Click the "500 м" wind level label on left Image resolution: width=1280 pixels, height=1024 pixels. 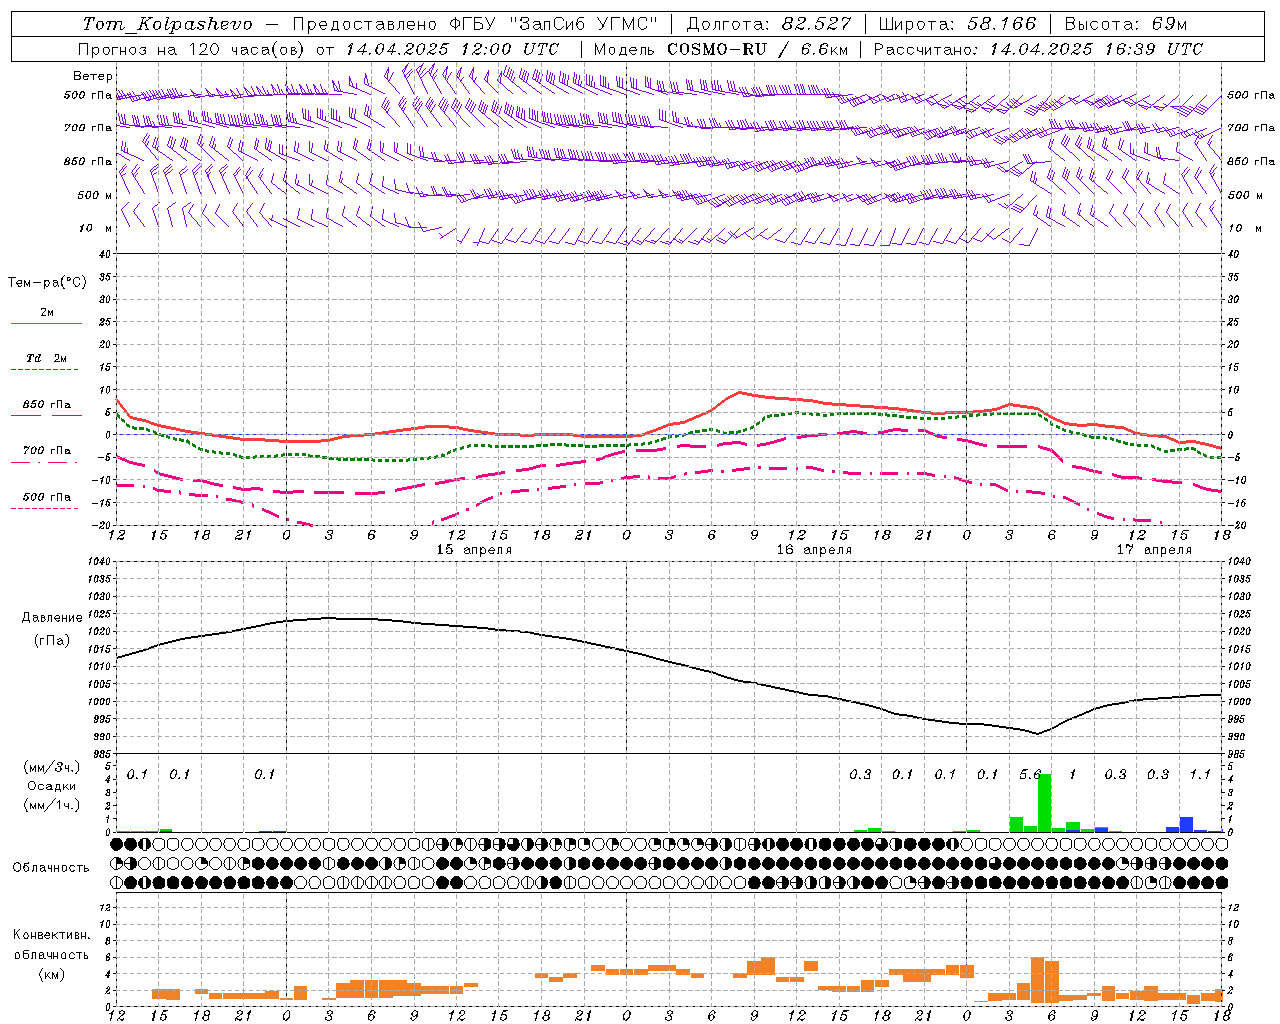coord(95,195)
